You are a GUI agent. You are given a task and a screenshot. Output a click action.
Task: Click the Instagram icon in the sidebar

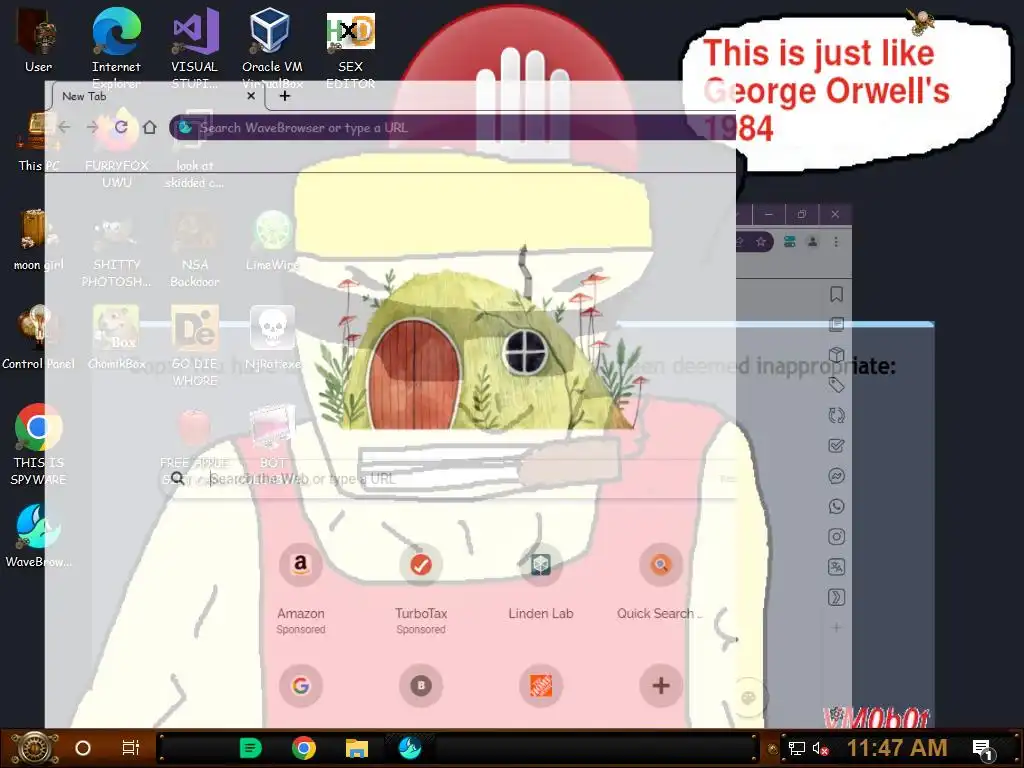coord(837,537)
